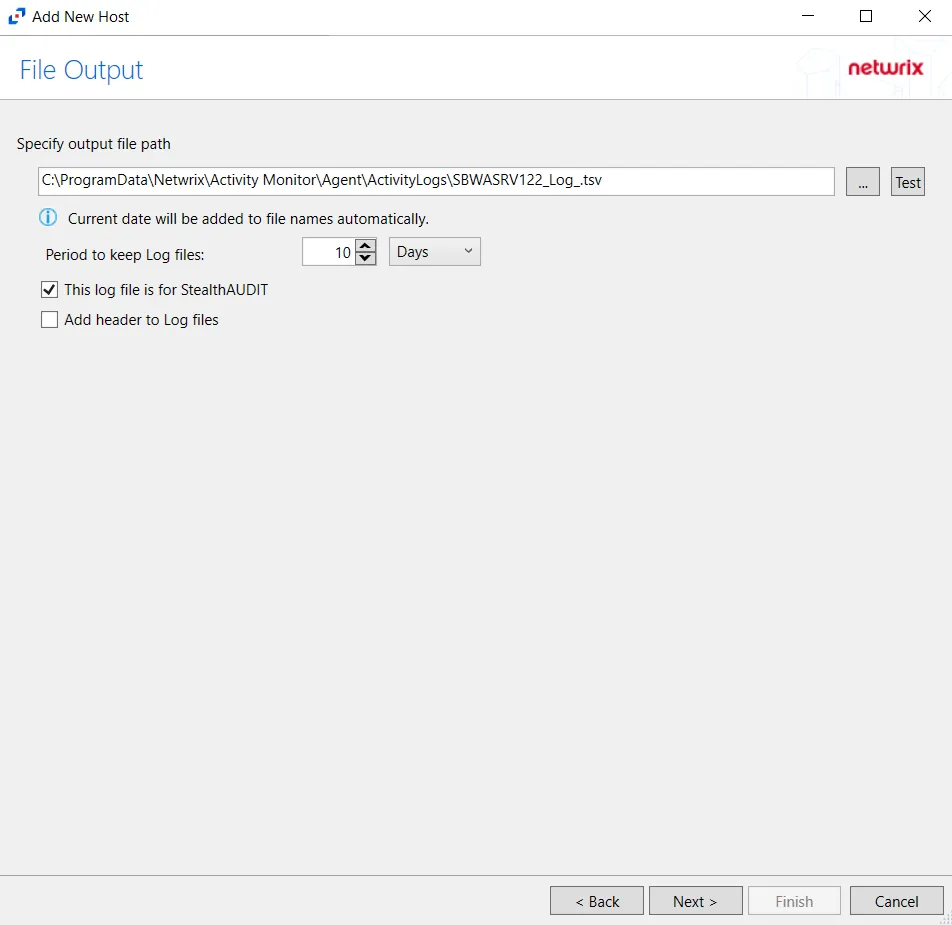Click 'Current date will be added' note
Screen dimensions: 952x925
click(248, 219)
